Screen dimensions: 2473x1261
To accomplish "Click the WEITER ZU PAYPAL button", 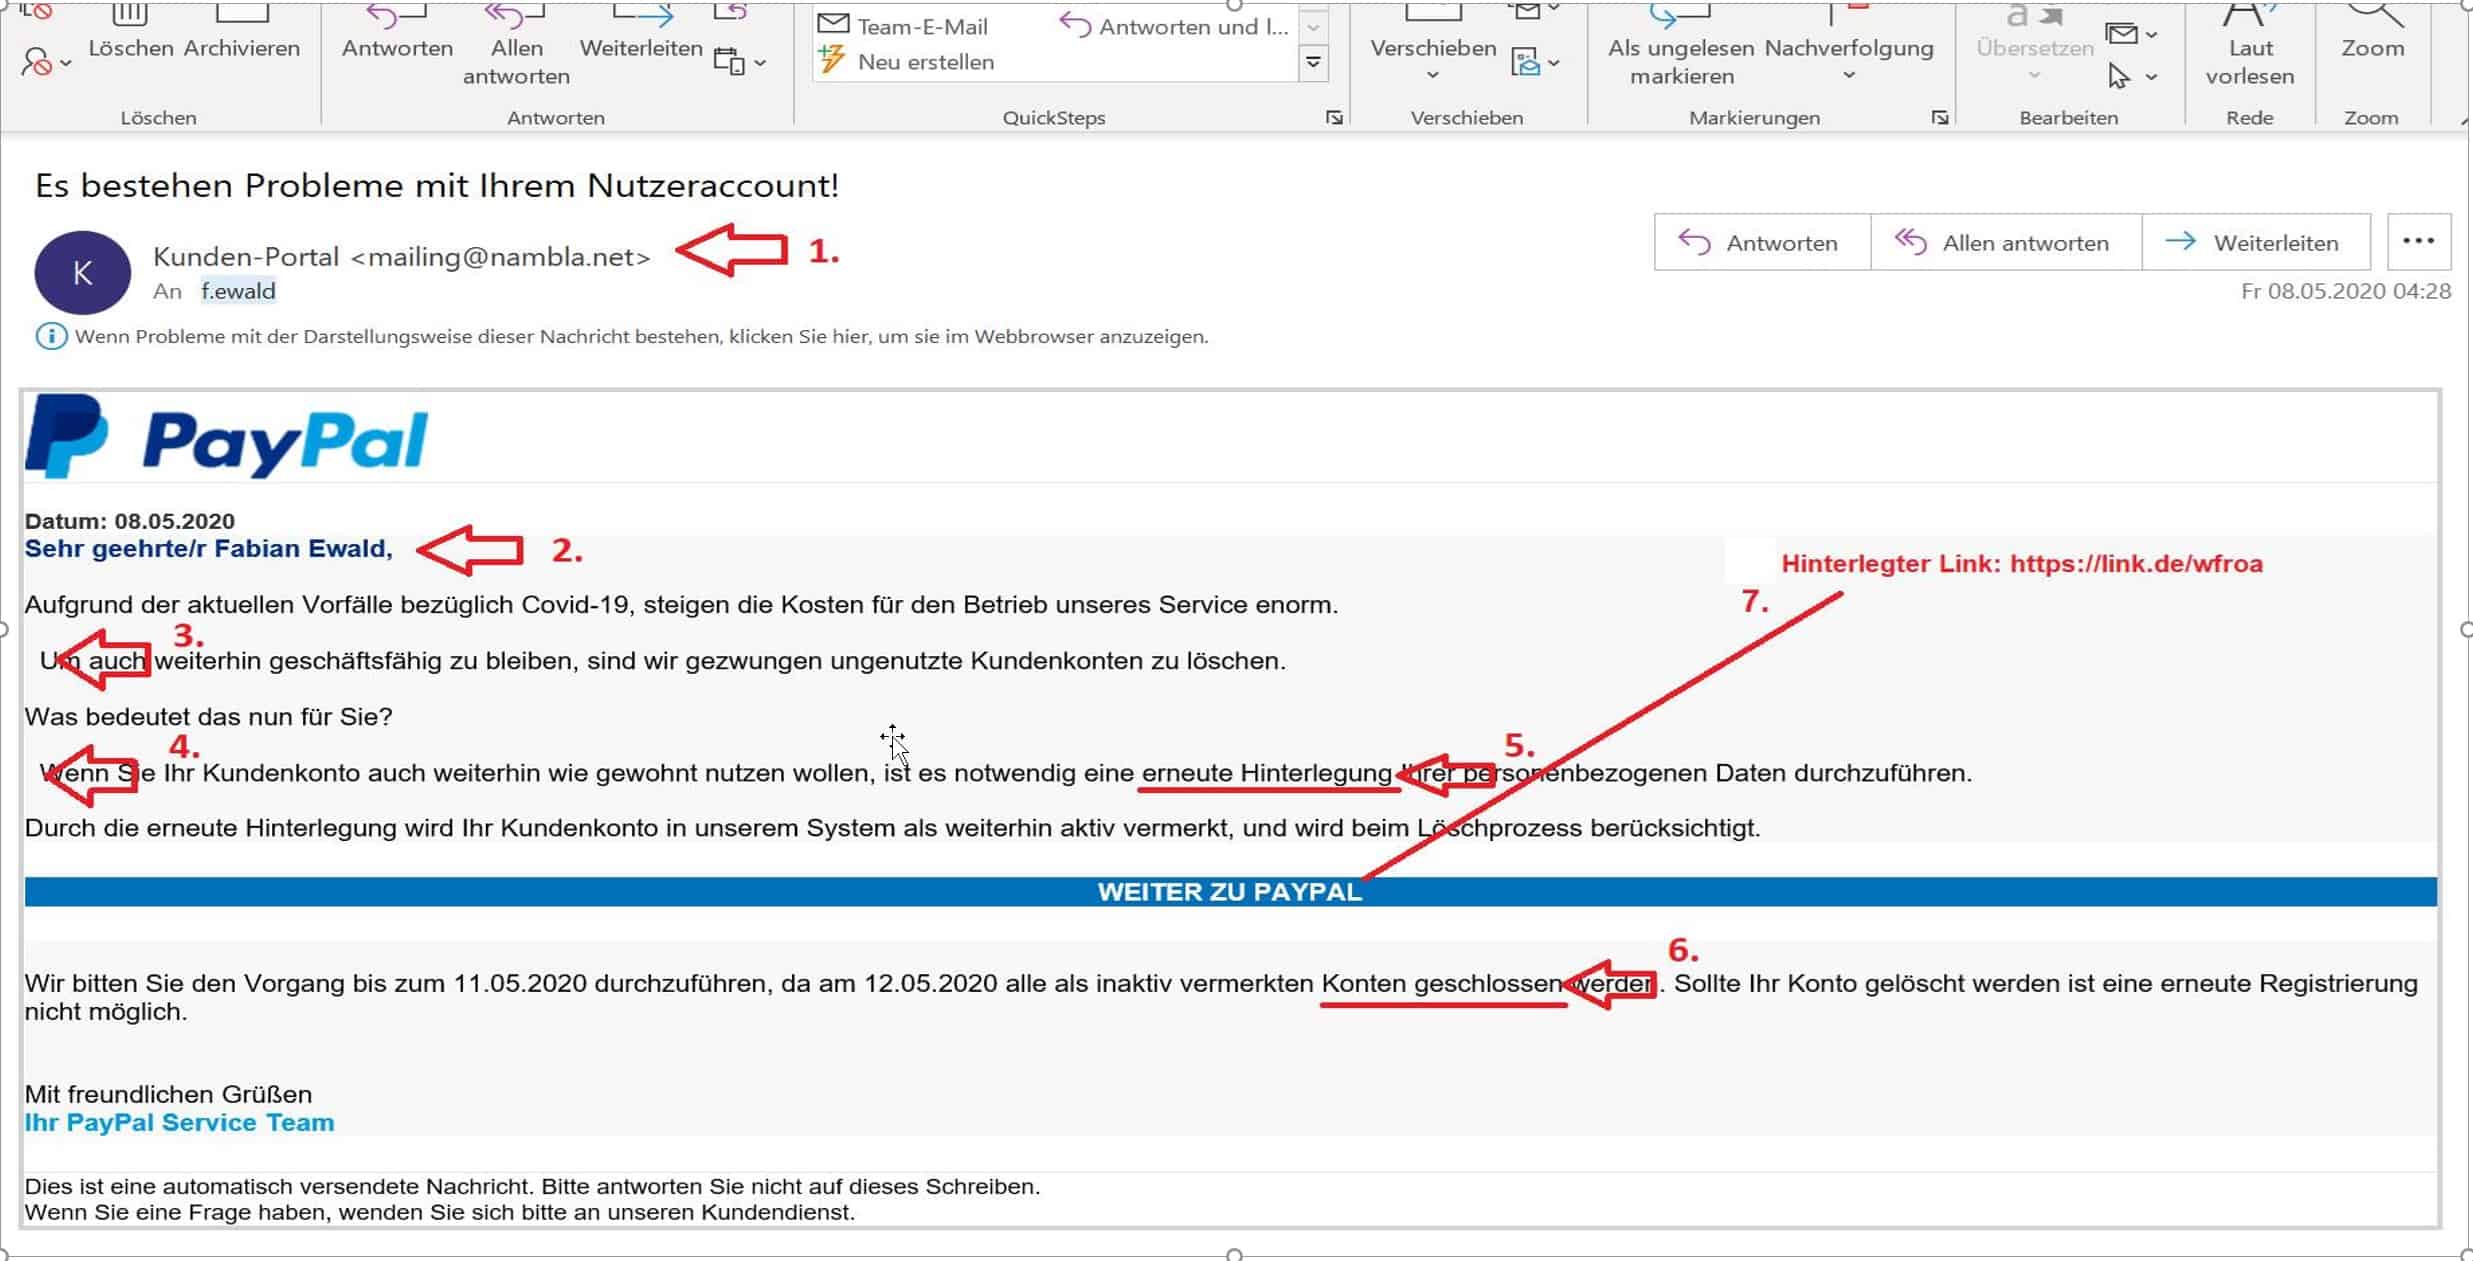I will 1230,892.
